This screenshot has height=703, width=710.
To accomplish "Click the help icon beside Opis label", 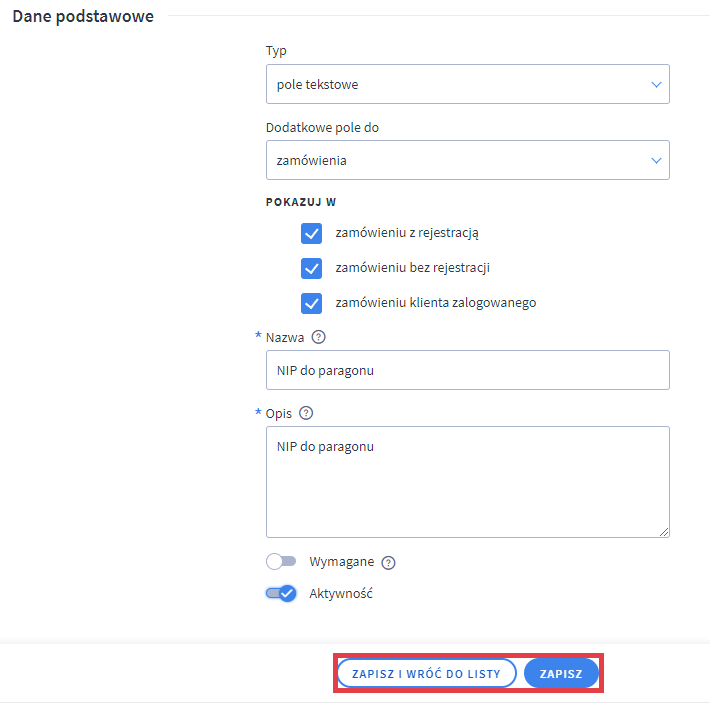I will (x=306, y=413).
